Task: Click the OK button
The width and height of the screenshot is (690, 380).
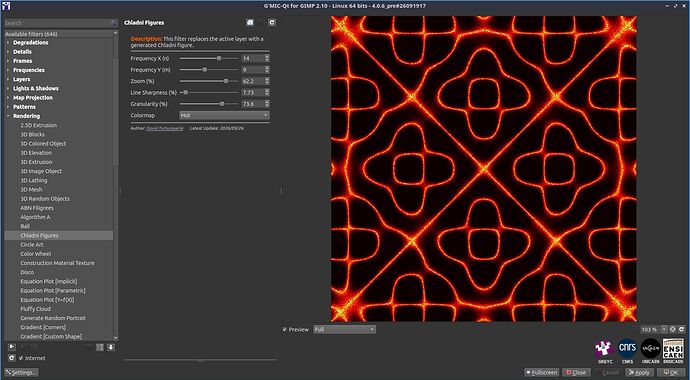Action: [x=671, y=373]
